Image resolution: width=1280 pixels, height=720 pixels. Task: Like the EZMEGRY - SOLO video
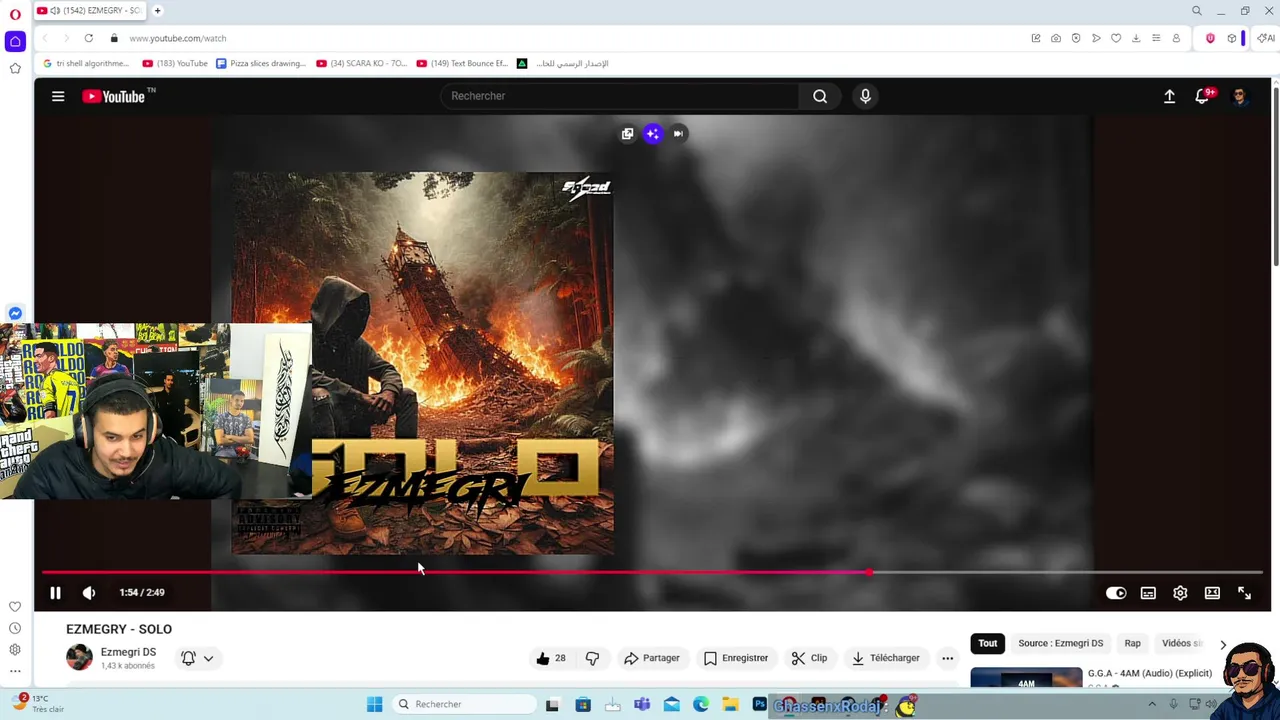(551, 658)
